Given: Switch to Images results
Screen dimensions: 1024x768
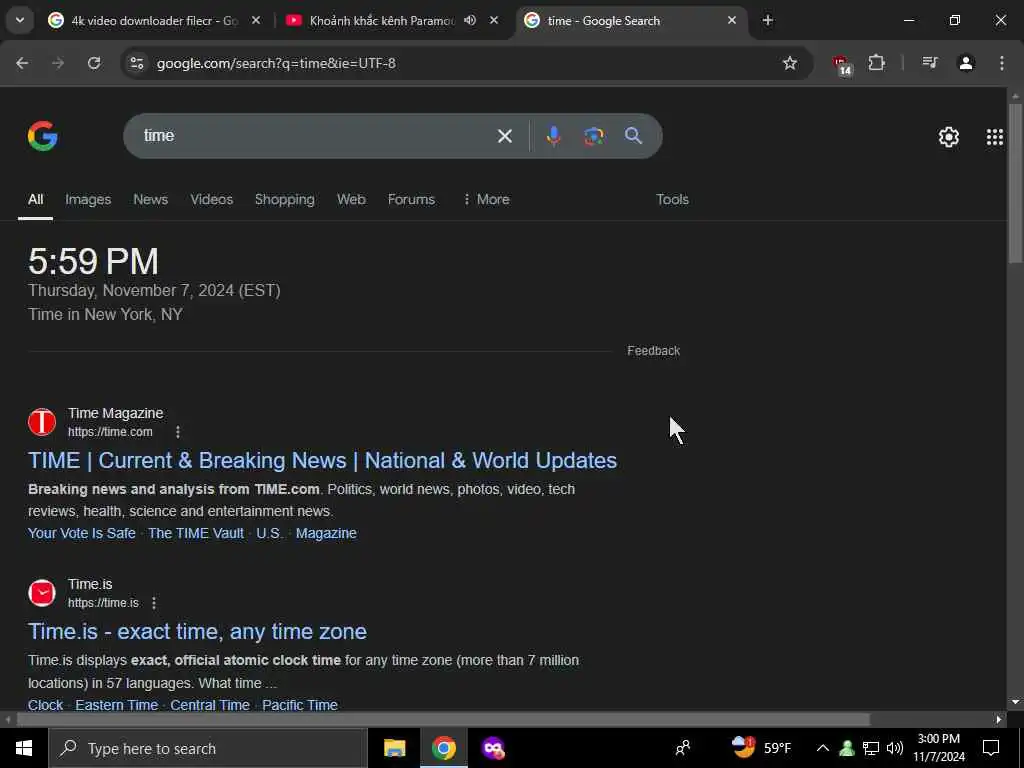Looking at the screenshot, I should coord(88,199).
